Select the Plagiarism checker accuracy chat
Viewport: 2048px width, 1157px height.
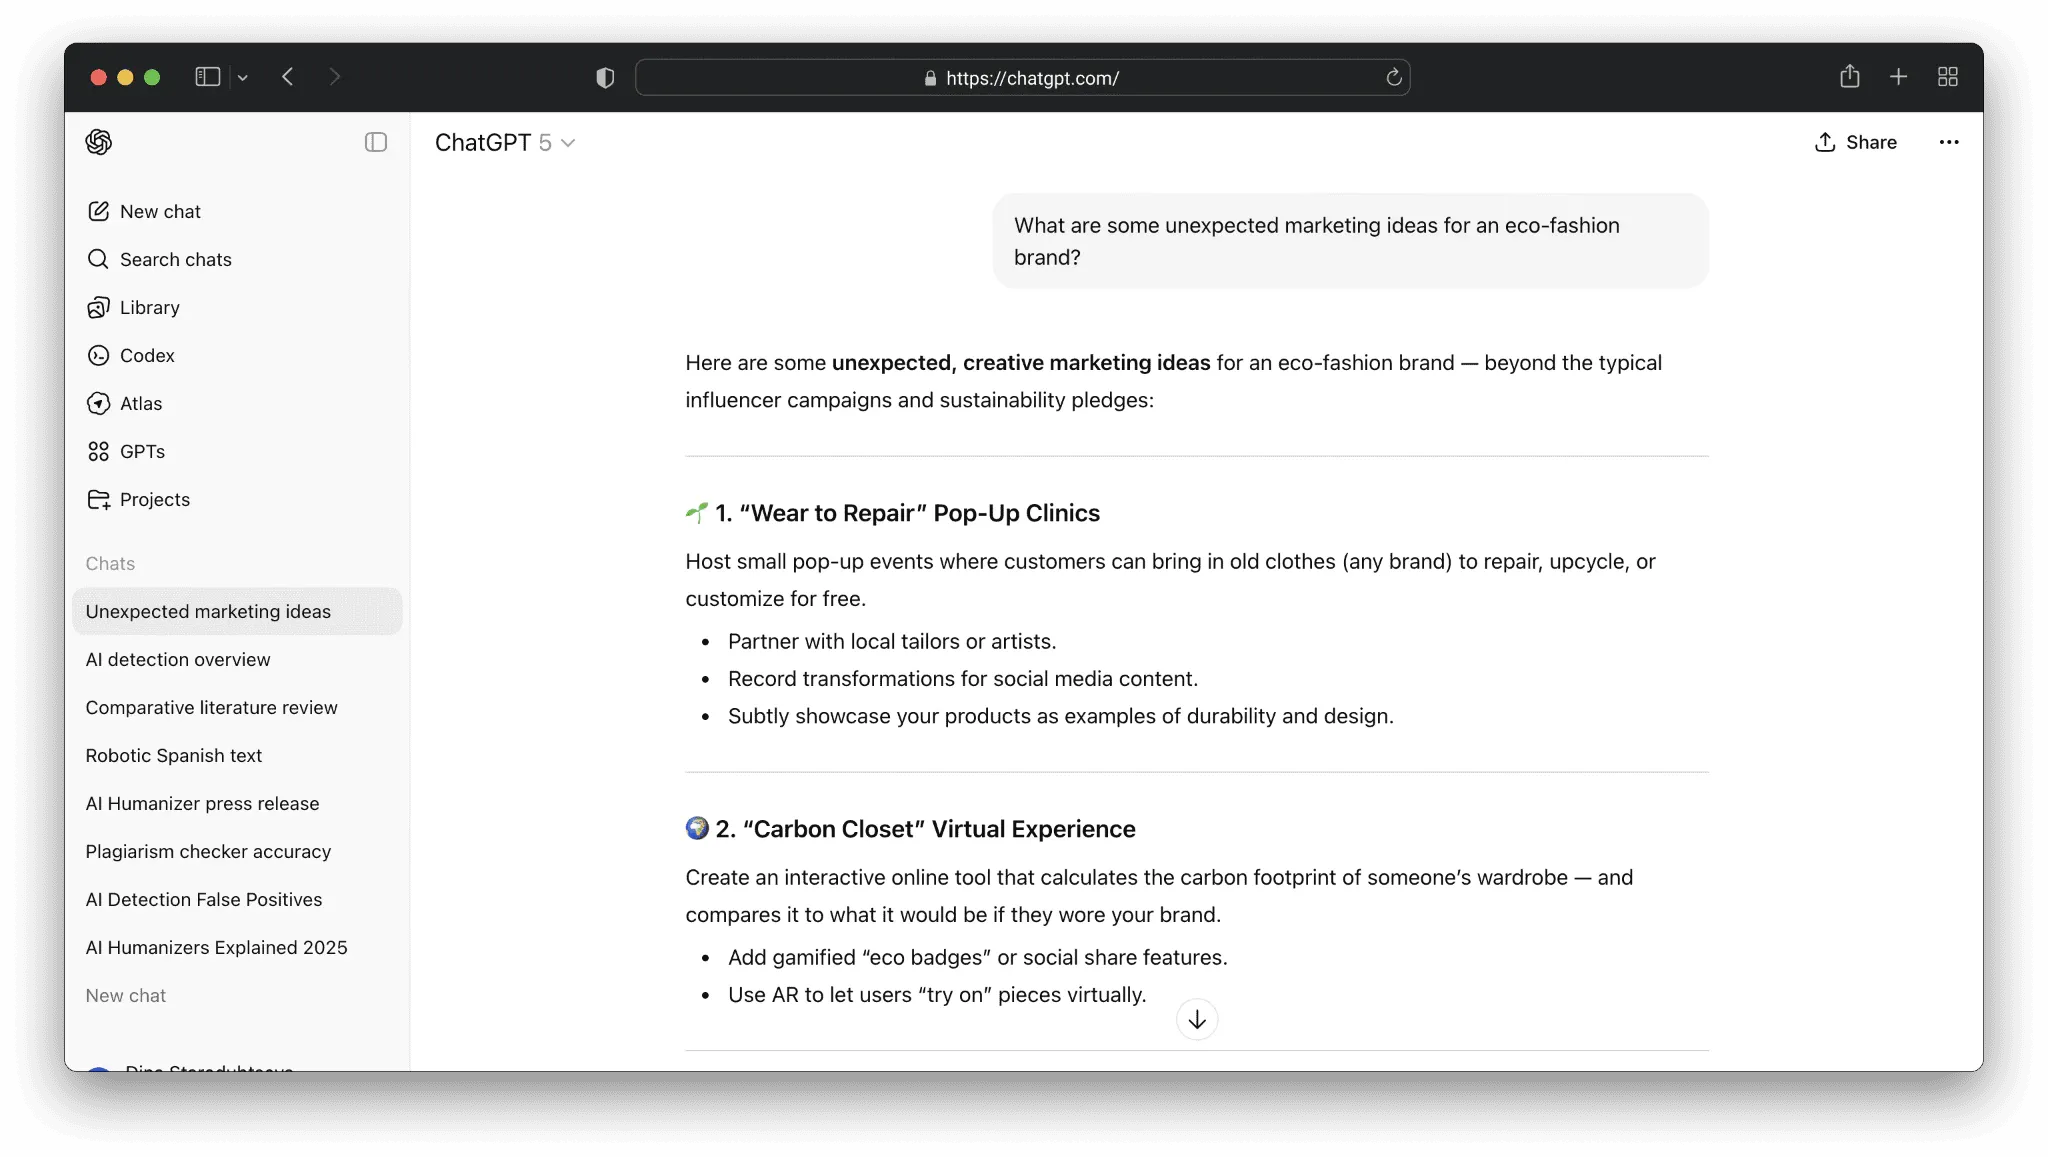tap(208, 852)
